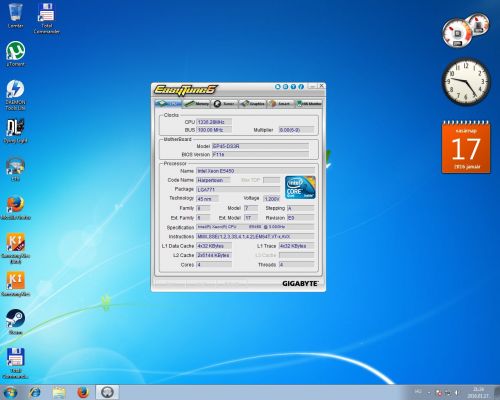Click the Specification field
The width and height of the screenshot is (500, 400).
pyautogui.click(x=255, y=227)
